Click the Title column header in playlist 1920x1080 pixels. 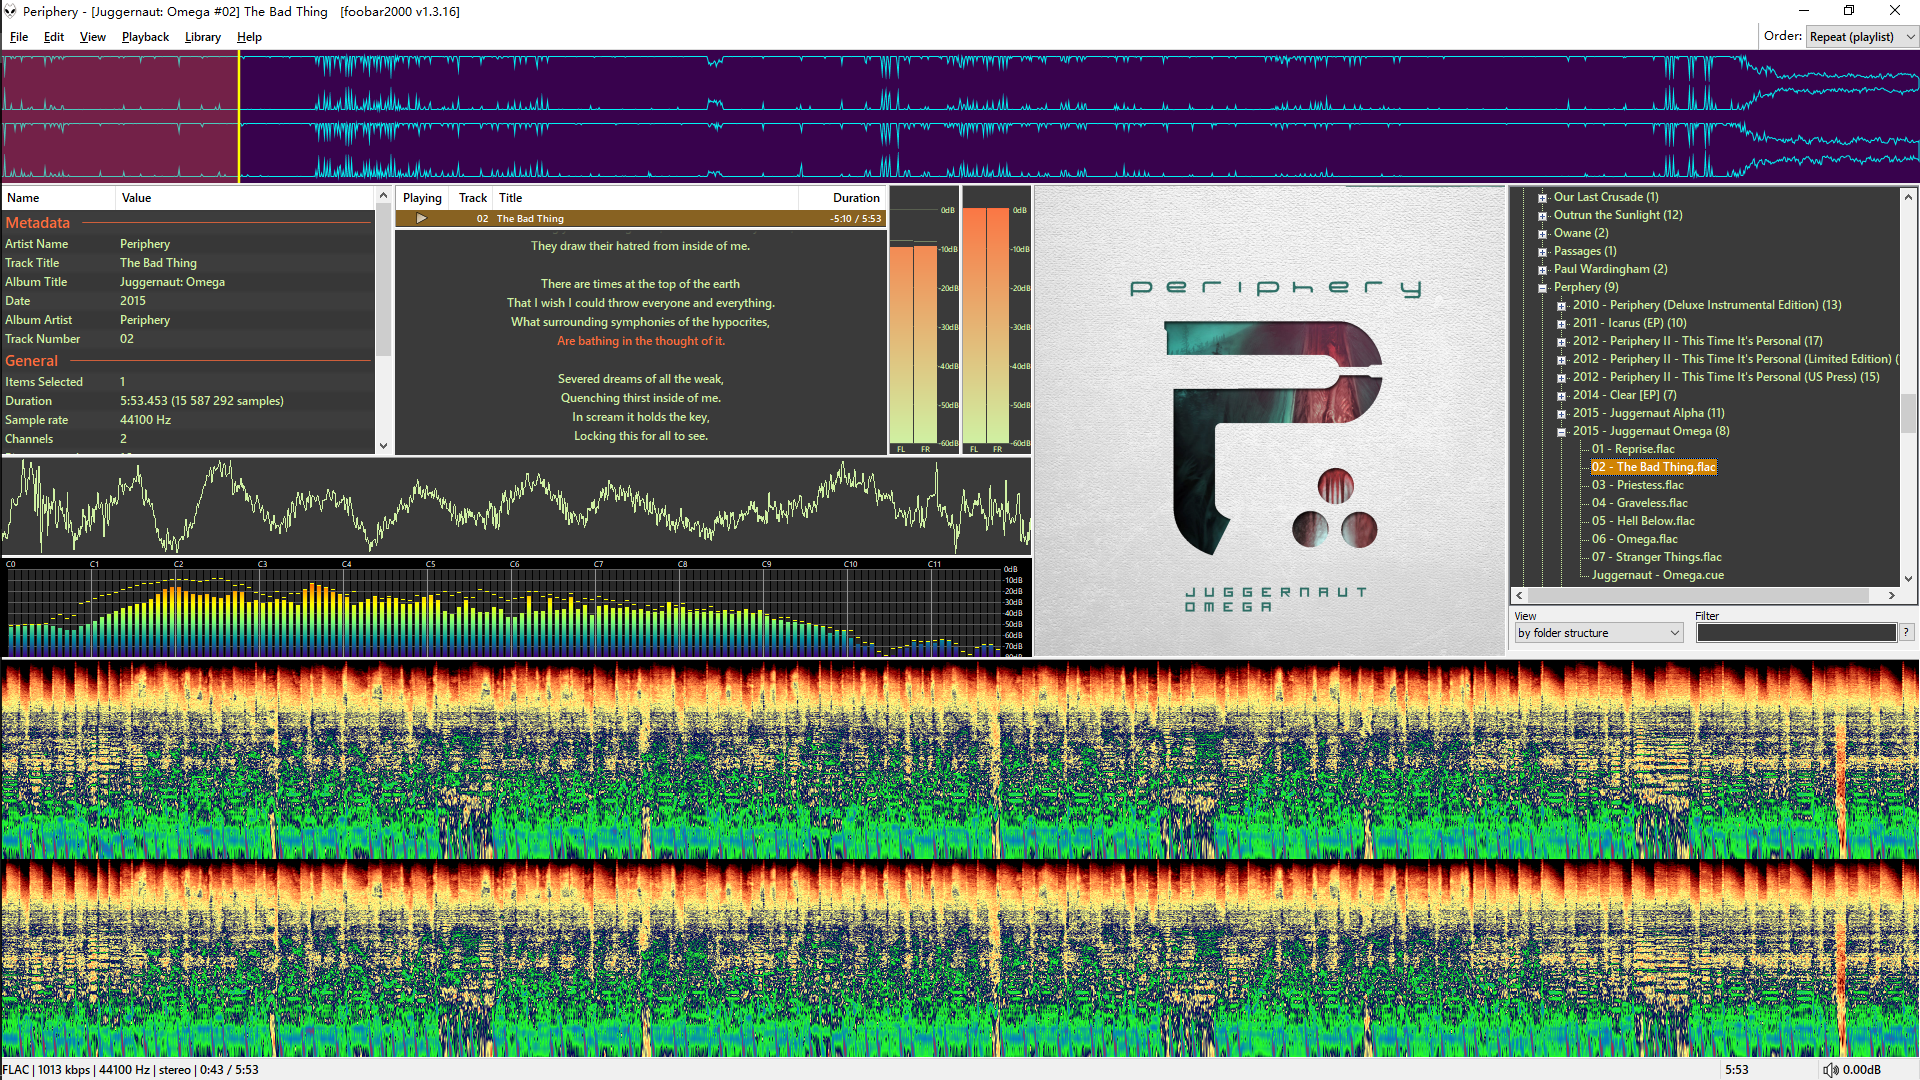pyautogui.click(x=511, y=198)
